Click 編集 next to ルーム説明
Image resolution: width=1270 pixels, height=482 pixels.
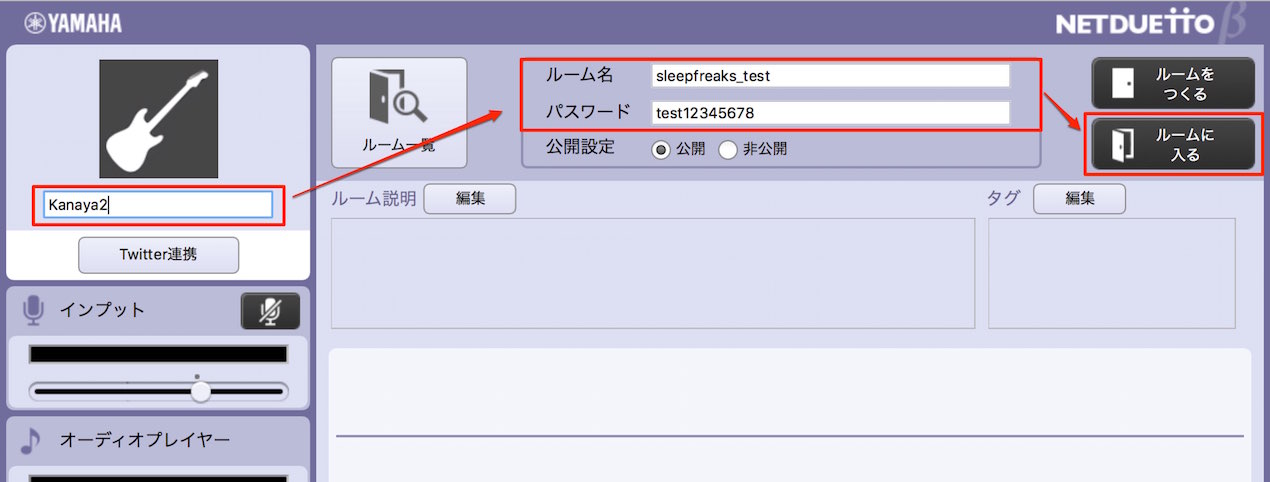[470, 199]
